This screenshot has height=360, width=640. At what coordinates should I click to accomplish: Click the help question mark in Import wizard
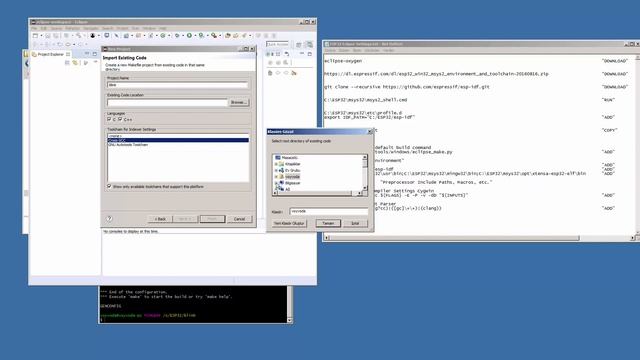tap(109, 219)
